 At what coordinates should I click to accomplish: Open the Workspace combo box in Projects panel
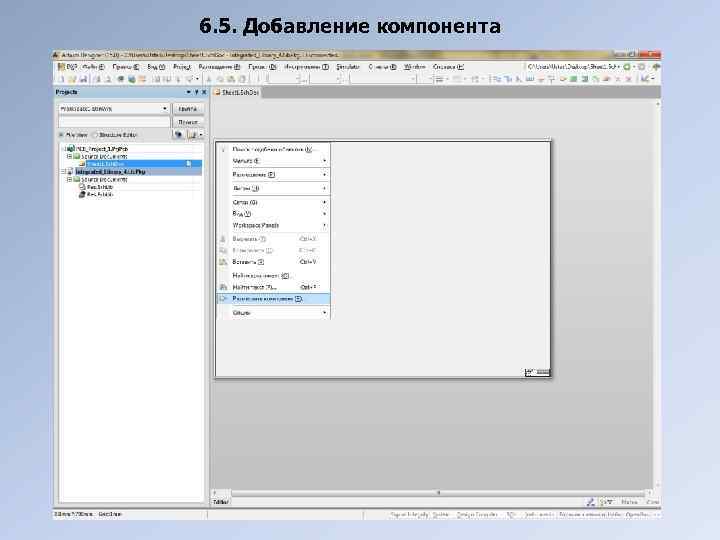click(113, 109)
